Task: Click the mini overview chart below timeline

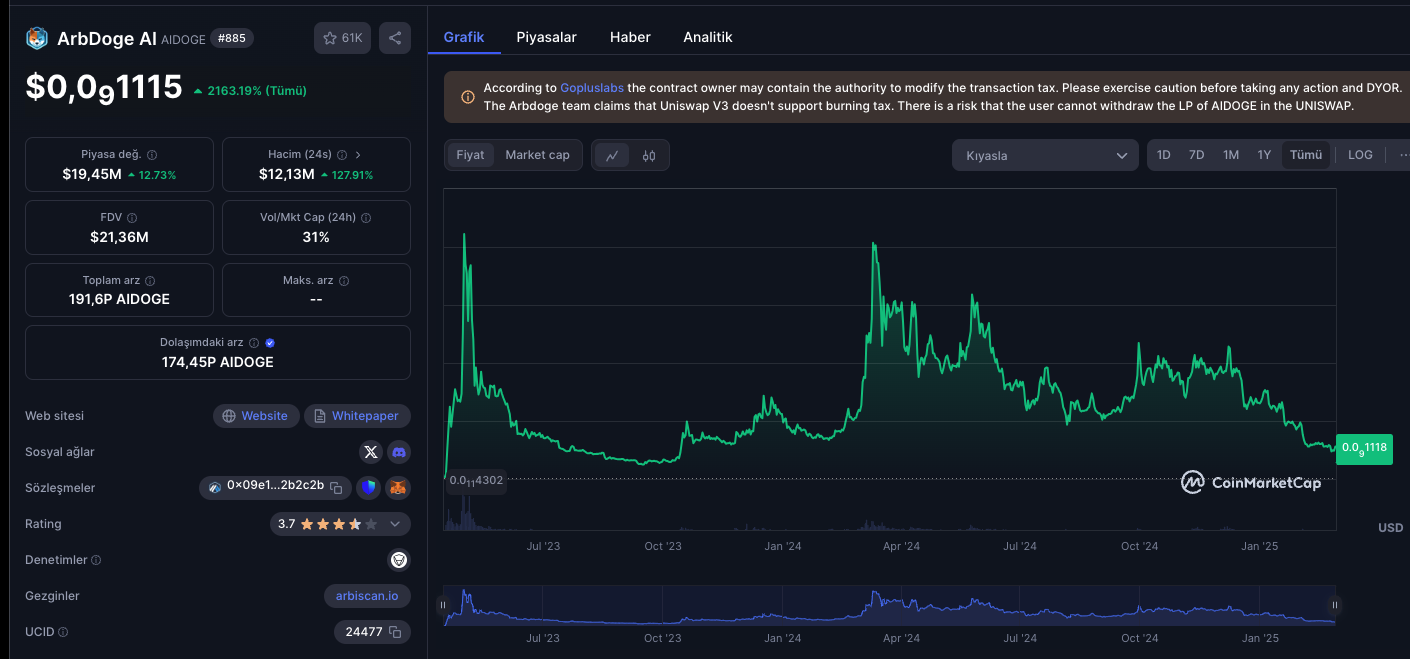Action: (889, 606)
